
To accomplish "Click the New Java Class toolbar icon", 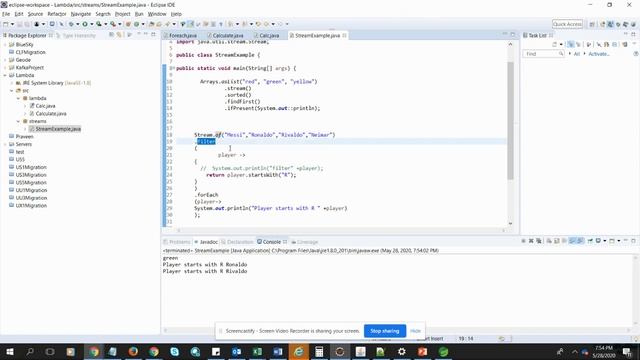I will click(136, 24).
